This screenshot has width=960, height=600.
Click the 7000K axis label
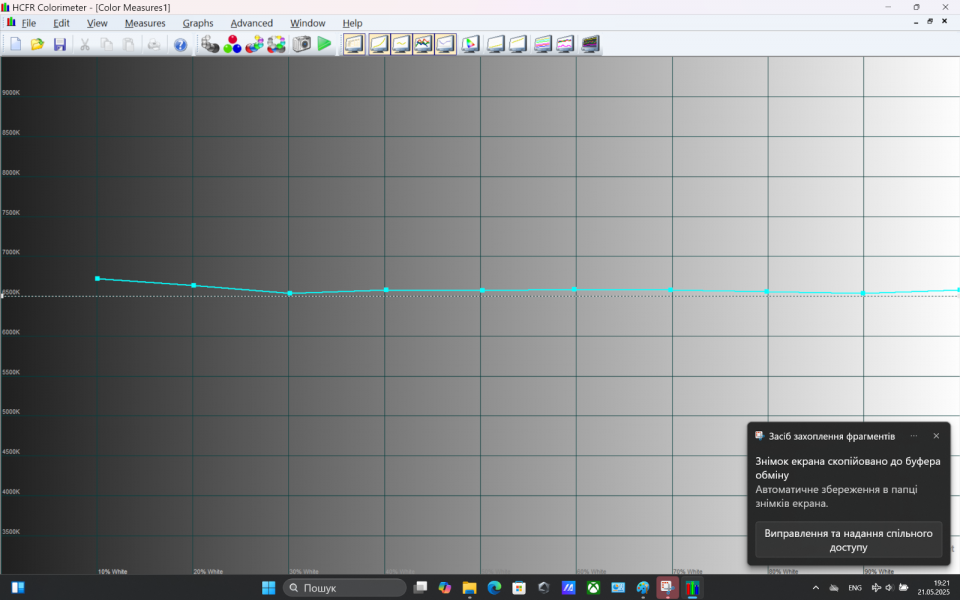(11, 252)
